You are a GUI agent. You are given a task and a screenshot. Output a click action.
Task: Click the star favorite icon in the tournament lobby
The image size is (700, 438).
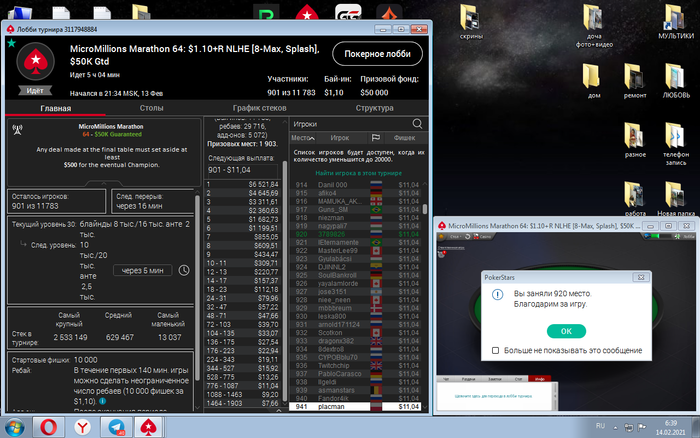(11, 43)
